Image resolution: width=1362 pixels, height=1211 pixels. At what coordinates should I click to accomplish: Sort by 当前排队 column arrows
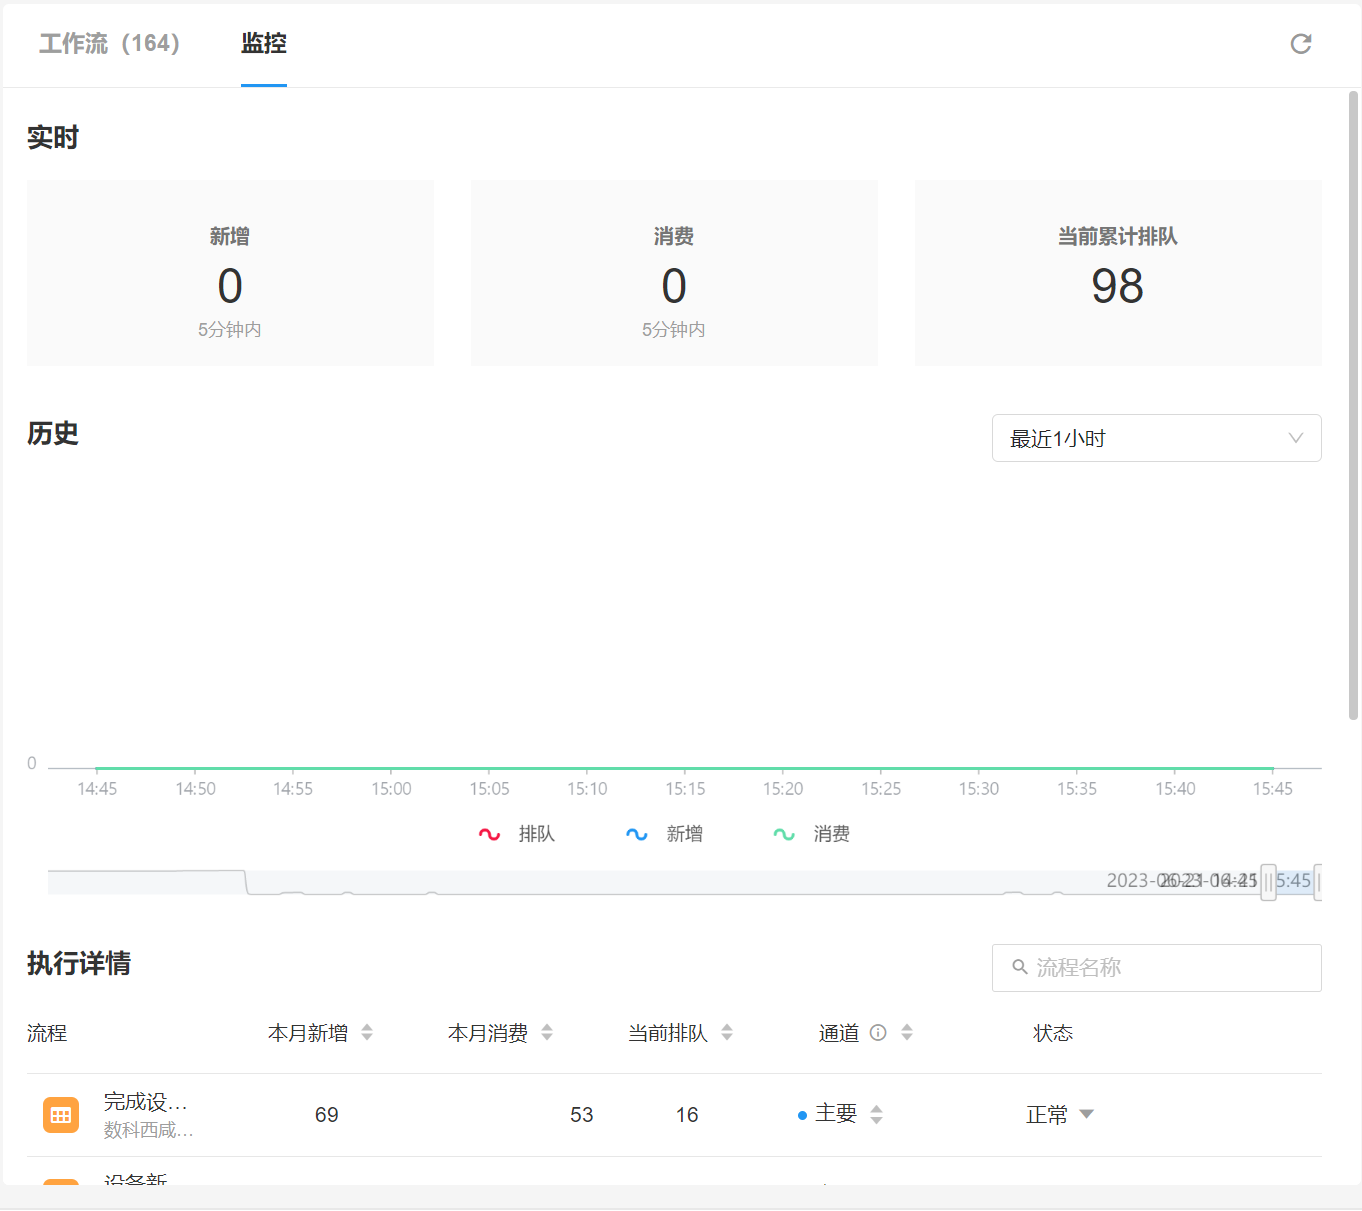click(x=727, y=1033)
